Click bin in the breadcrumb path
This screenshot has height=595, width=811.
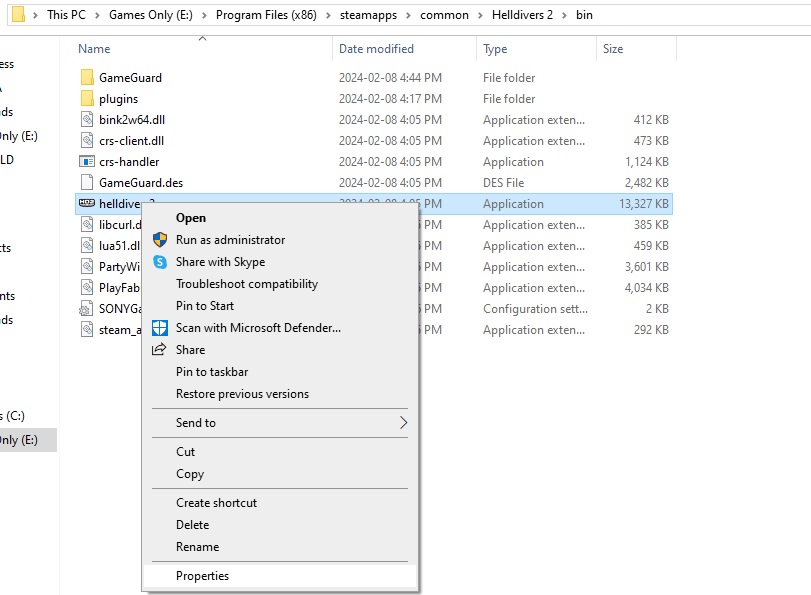[584, 15]
